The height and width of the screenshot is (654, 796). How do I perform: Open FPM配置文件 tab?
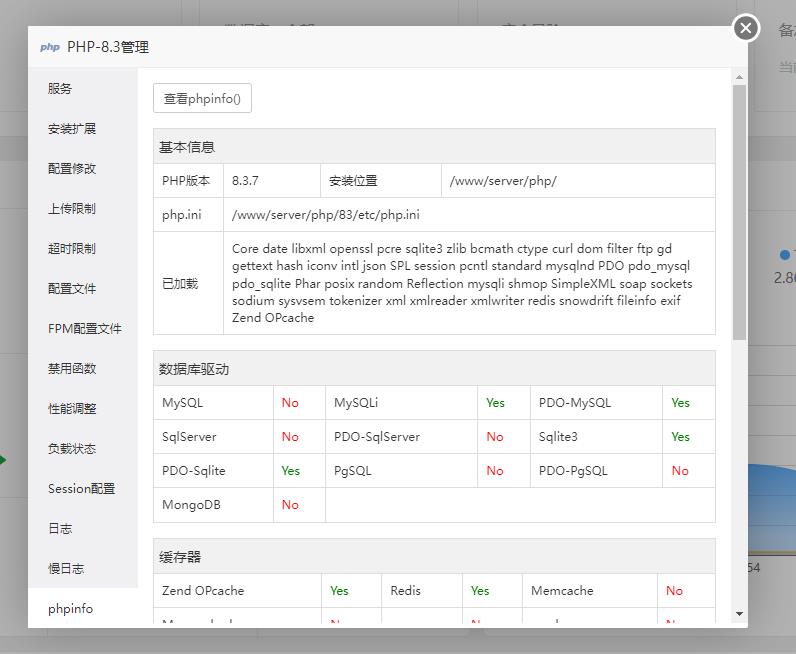(x=85, y=329)
